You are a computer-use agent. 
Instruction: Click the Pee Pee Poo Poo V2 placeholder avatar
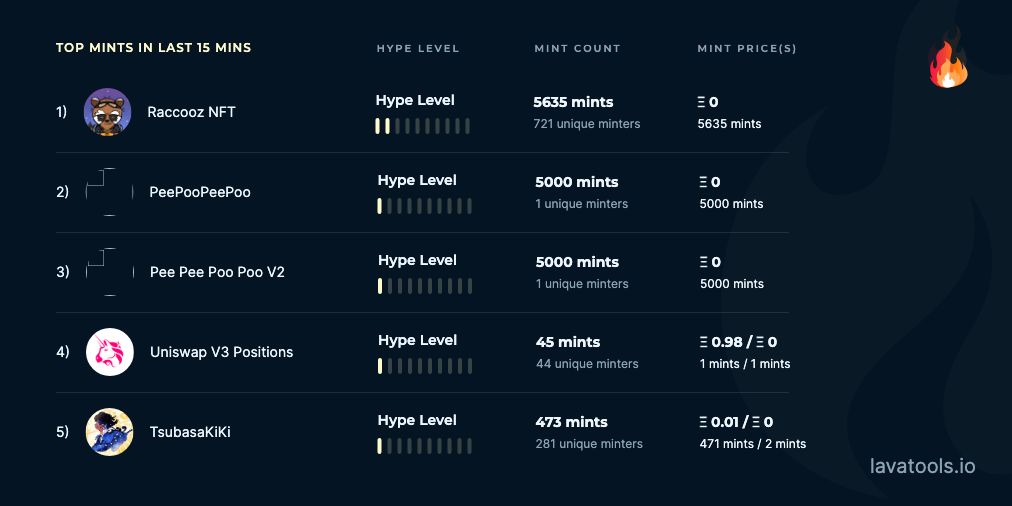coord(110,272)
